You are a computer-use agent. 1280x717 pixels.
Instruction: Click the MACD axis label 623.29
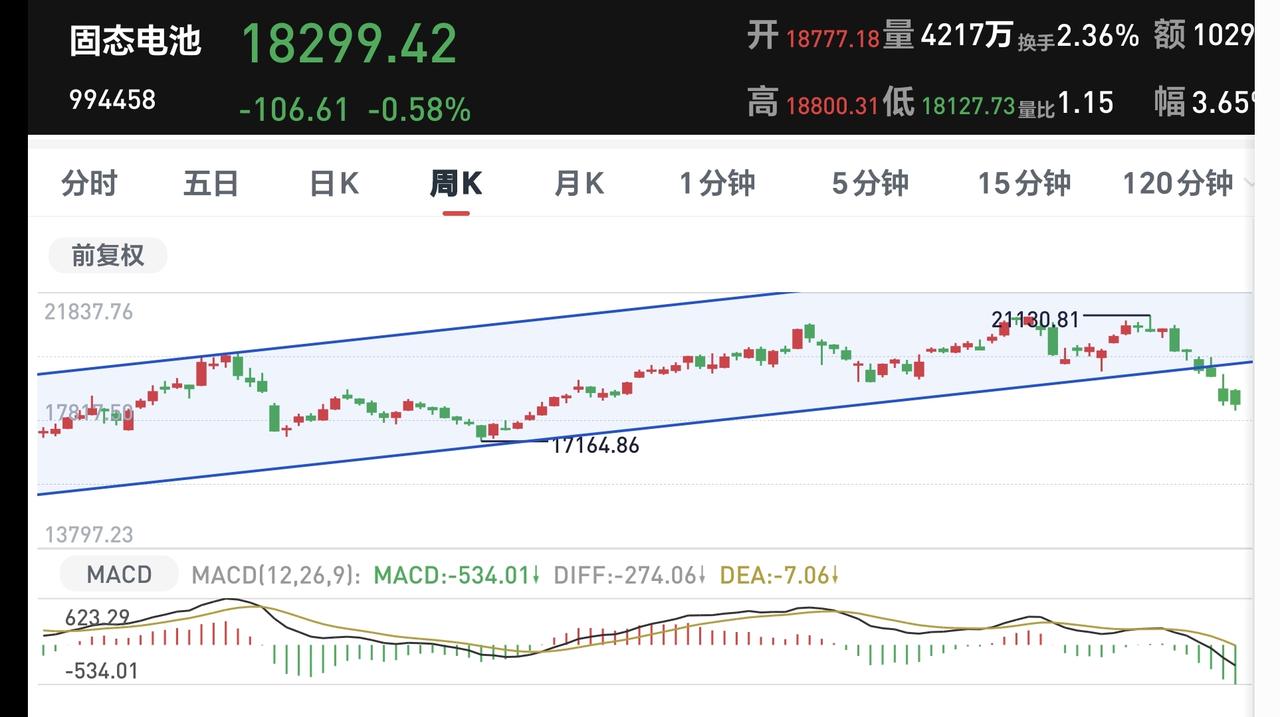coord(97,618)
